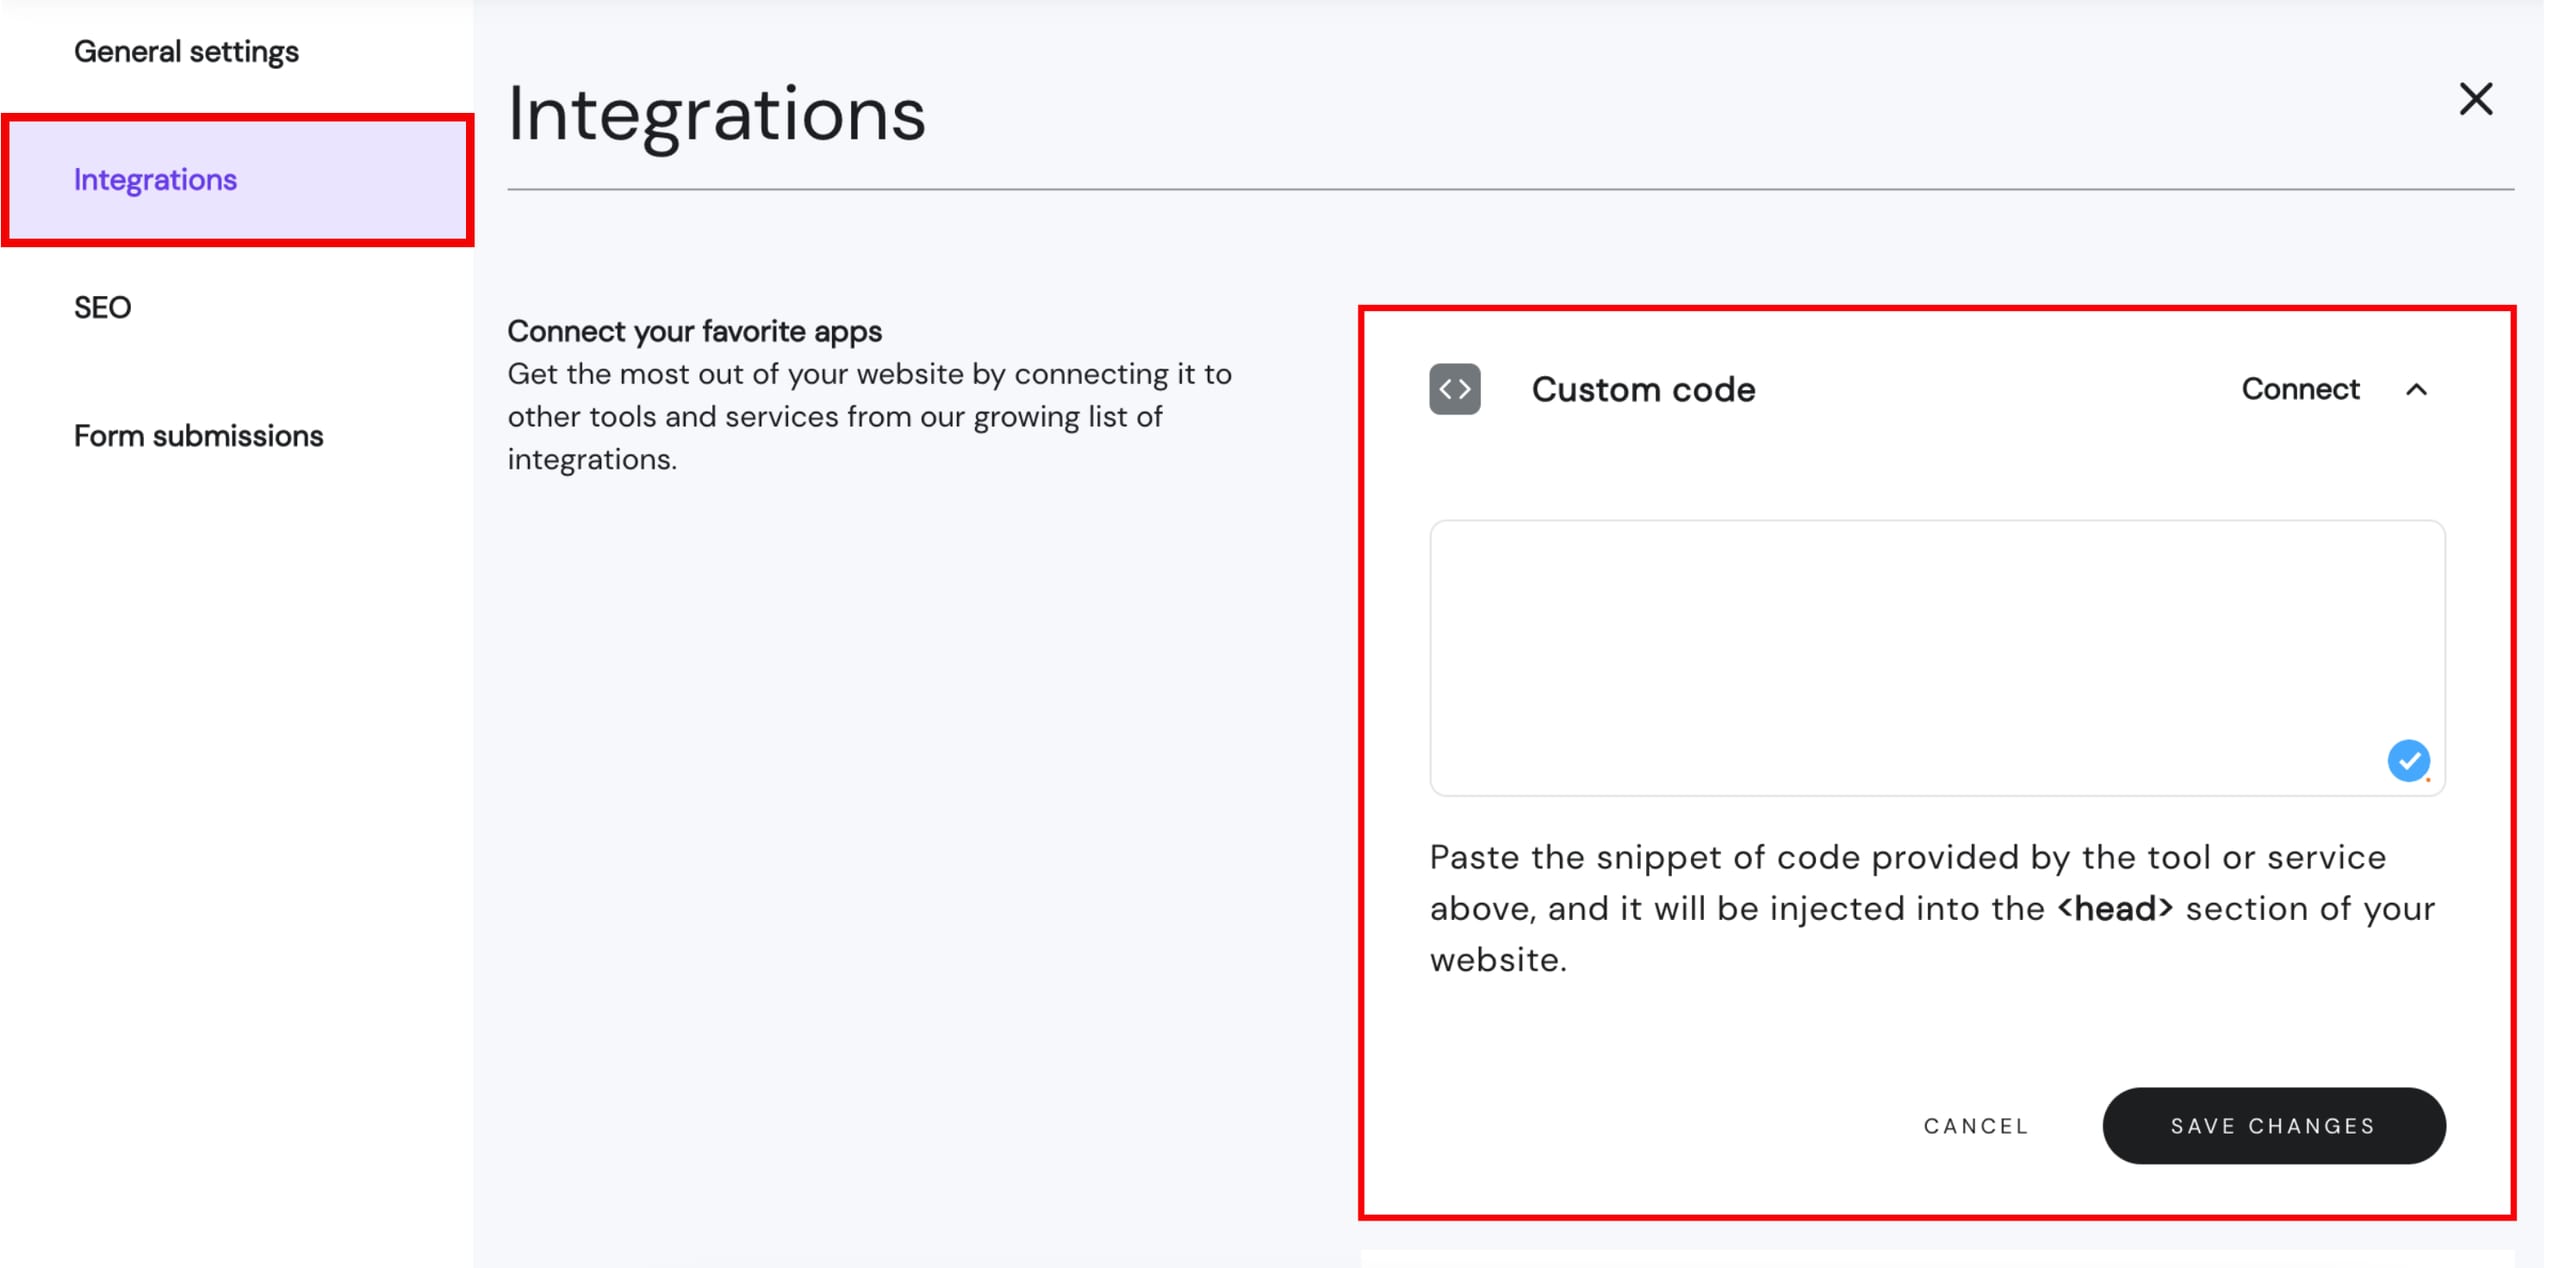This screenshot has height=1268, width=2560.
Task: Select the Custom code title label
Action: pyautogui.click(x=1644, y=389)
